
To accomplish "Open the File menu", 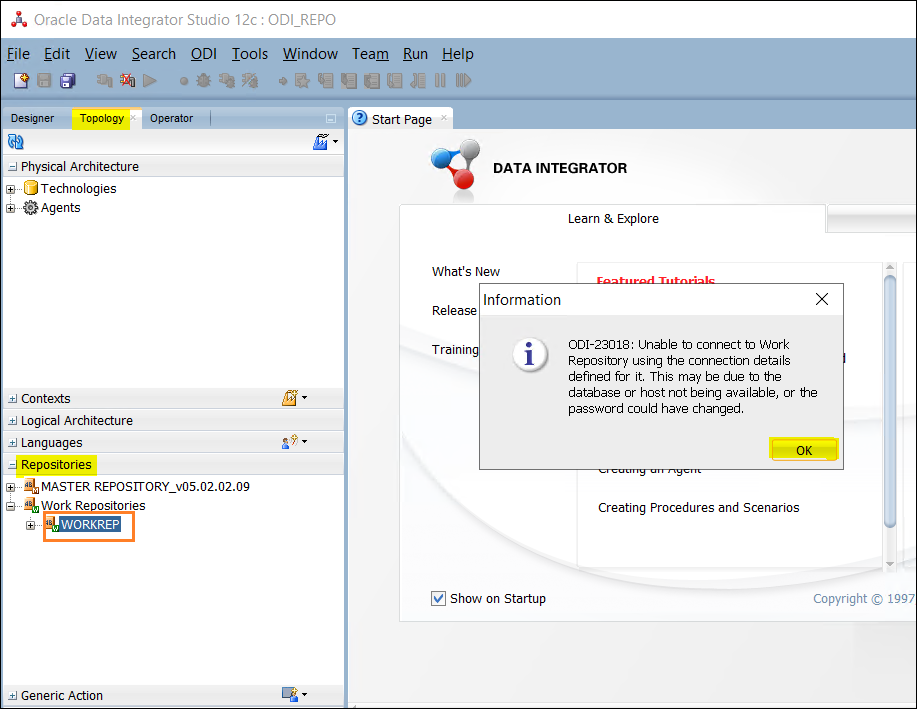I will click(x=18, y=54).
